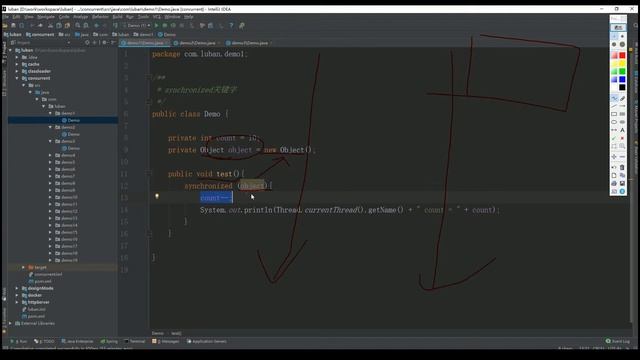Click the concurrent breadcrumb in navigation bar
Viewport: 640px width, 360px height.
(x=40, y=35)
